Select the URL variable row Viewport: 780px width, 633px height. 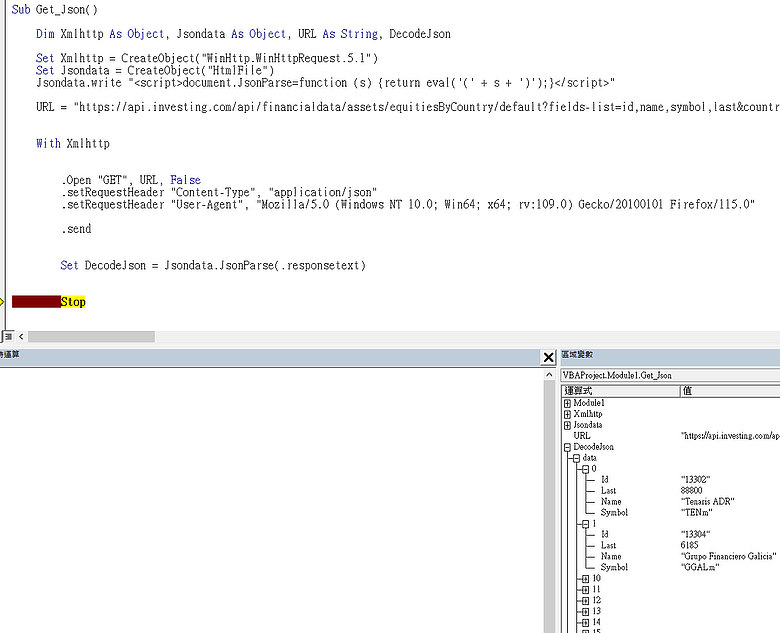tap(672, 436)
